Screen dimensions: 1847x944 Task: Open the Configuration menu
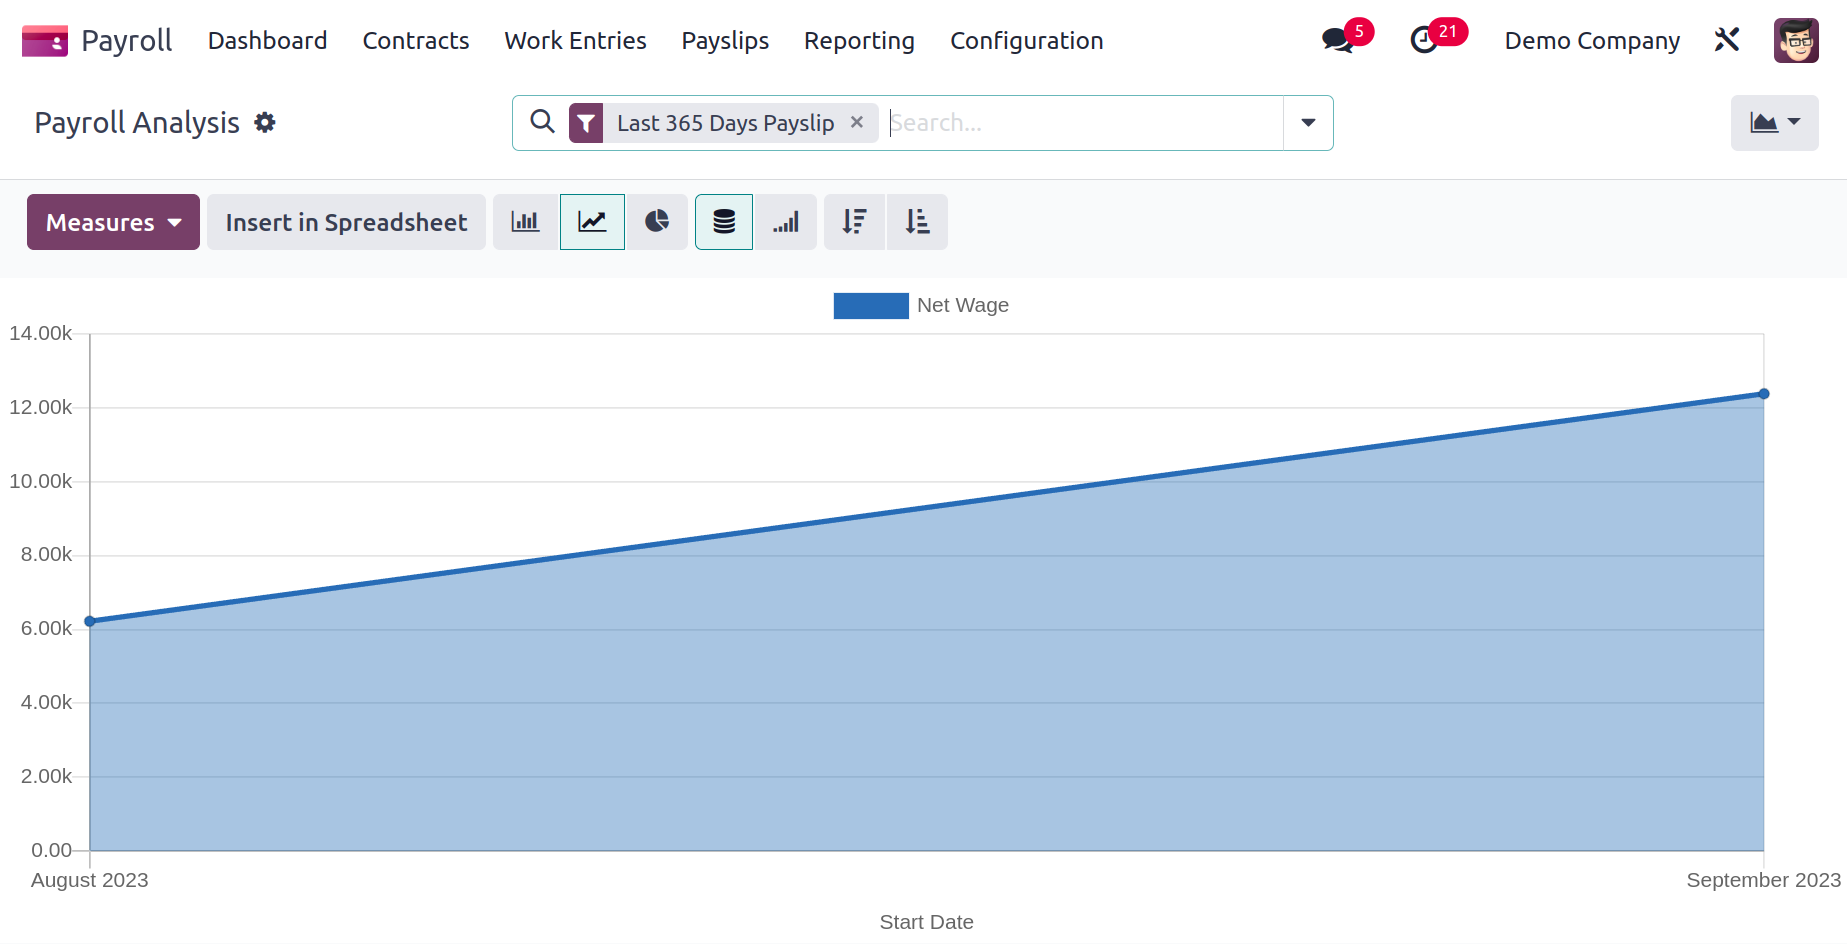pyautogui.click(x=1026, y=41)
